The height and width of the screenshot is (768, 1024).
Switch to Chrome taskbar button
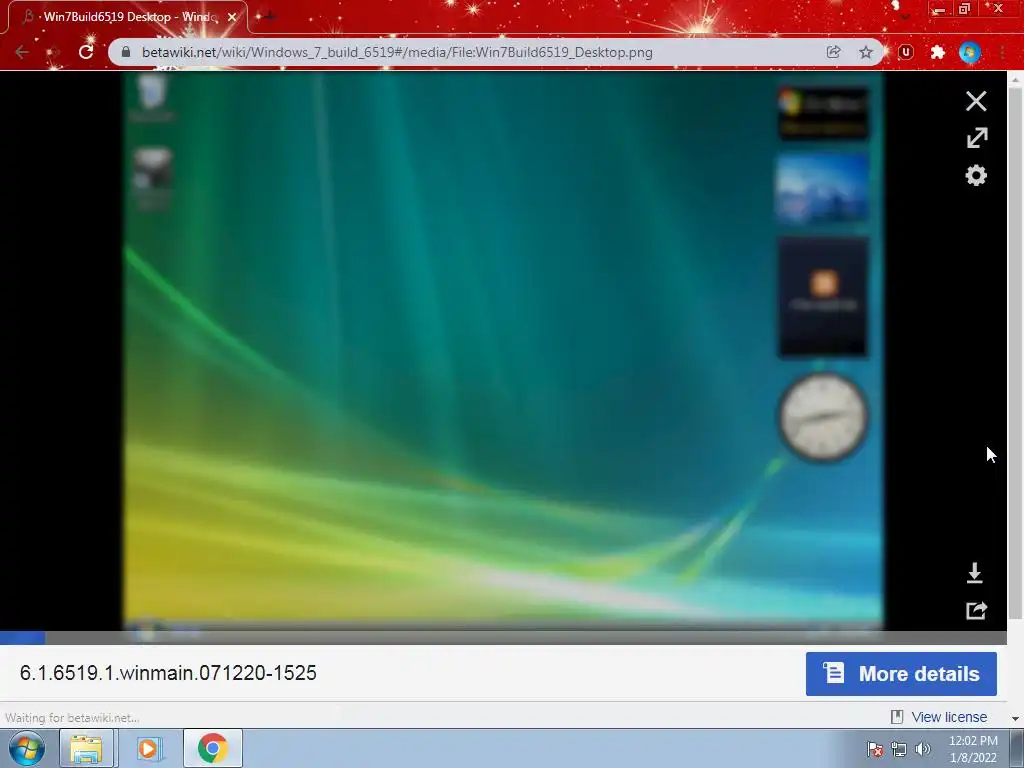(x=213, y=748)
